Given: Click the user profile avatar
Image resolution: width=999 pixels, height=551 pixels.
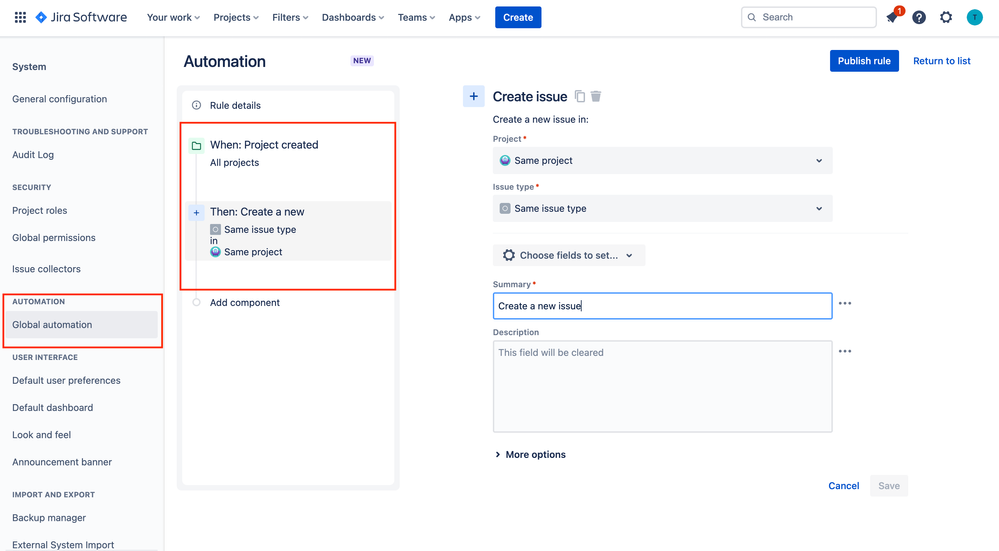Looking at the screenshot, I should pos(974,17).
